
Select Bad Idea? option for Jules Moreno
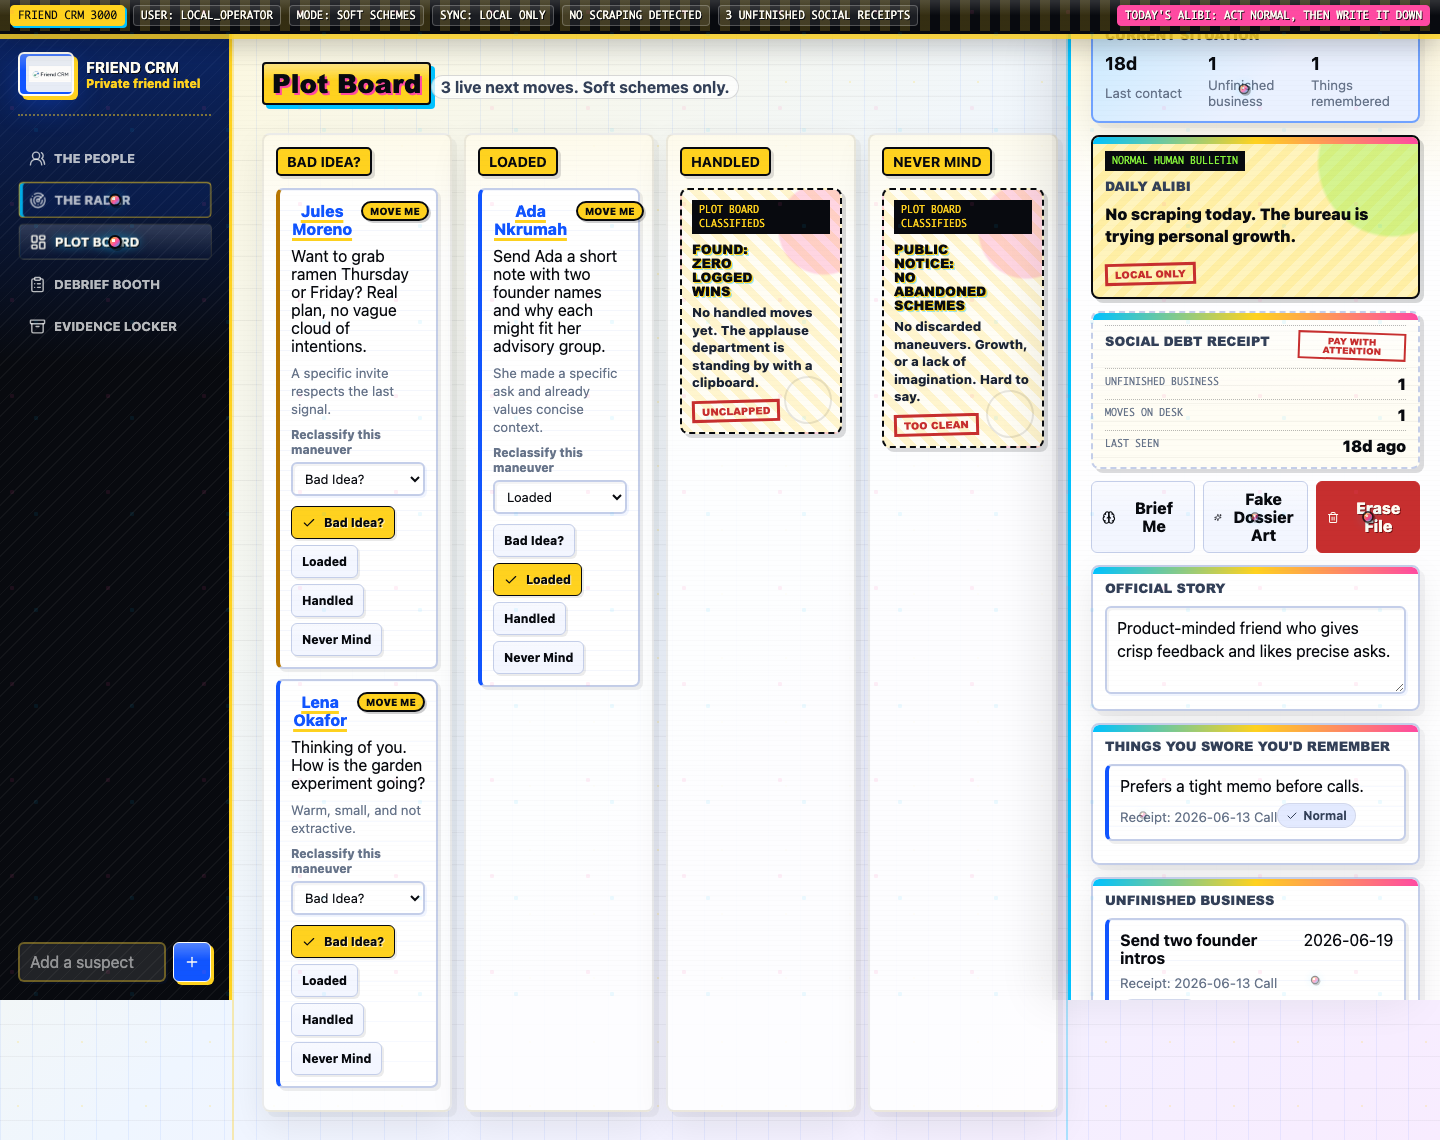[x=343, y=522]
